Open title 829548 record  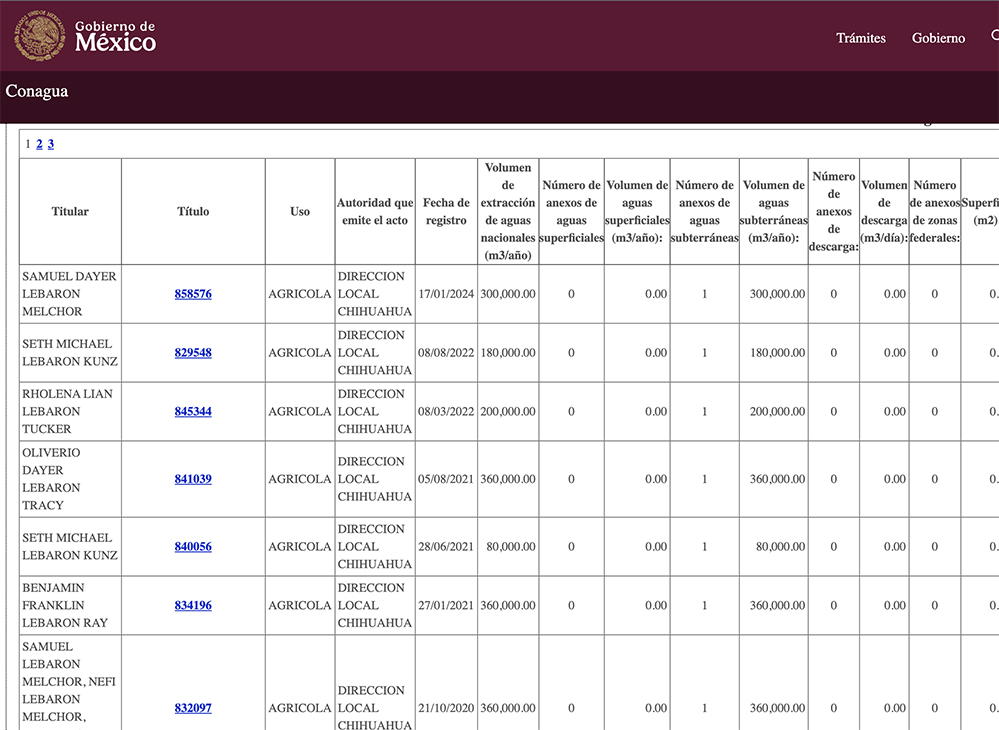click(x=193, y=353)
